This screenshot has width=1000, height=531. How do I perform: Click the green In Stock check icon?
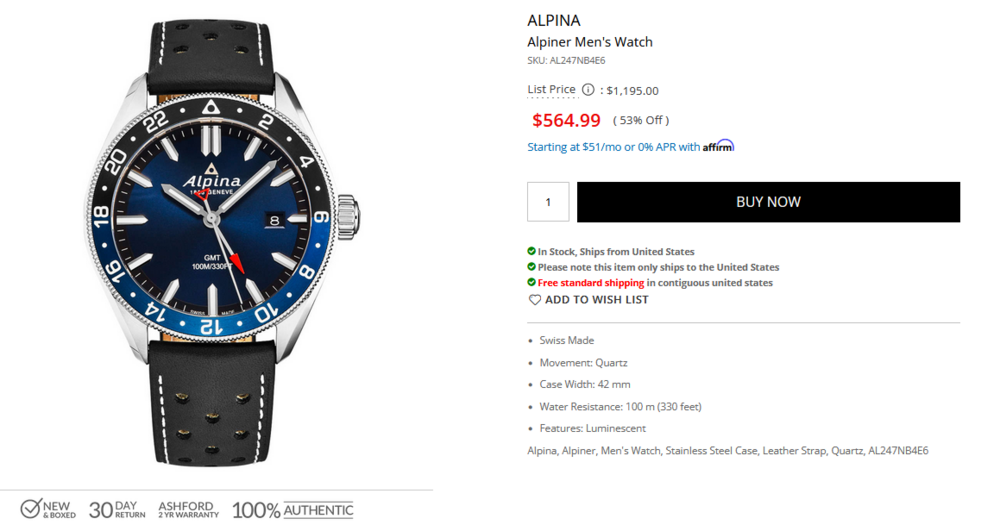click(x=532, y=252)
